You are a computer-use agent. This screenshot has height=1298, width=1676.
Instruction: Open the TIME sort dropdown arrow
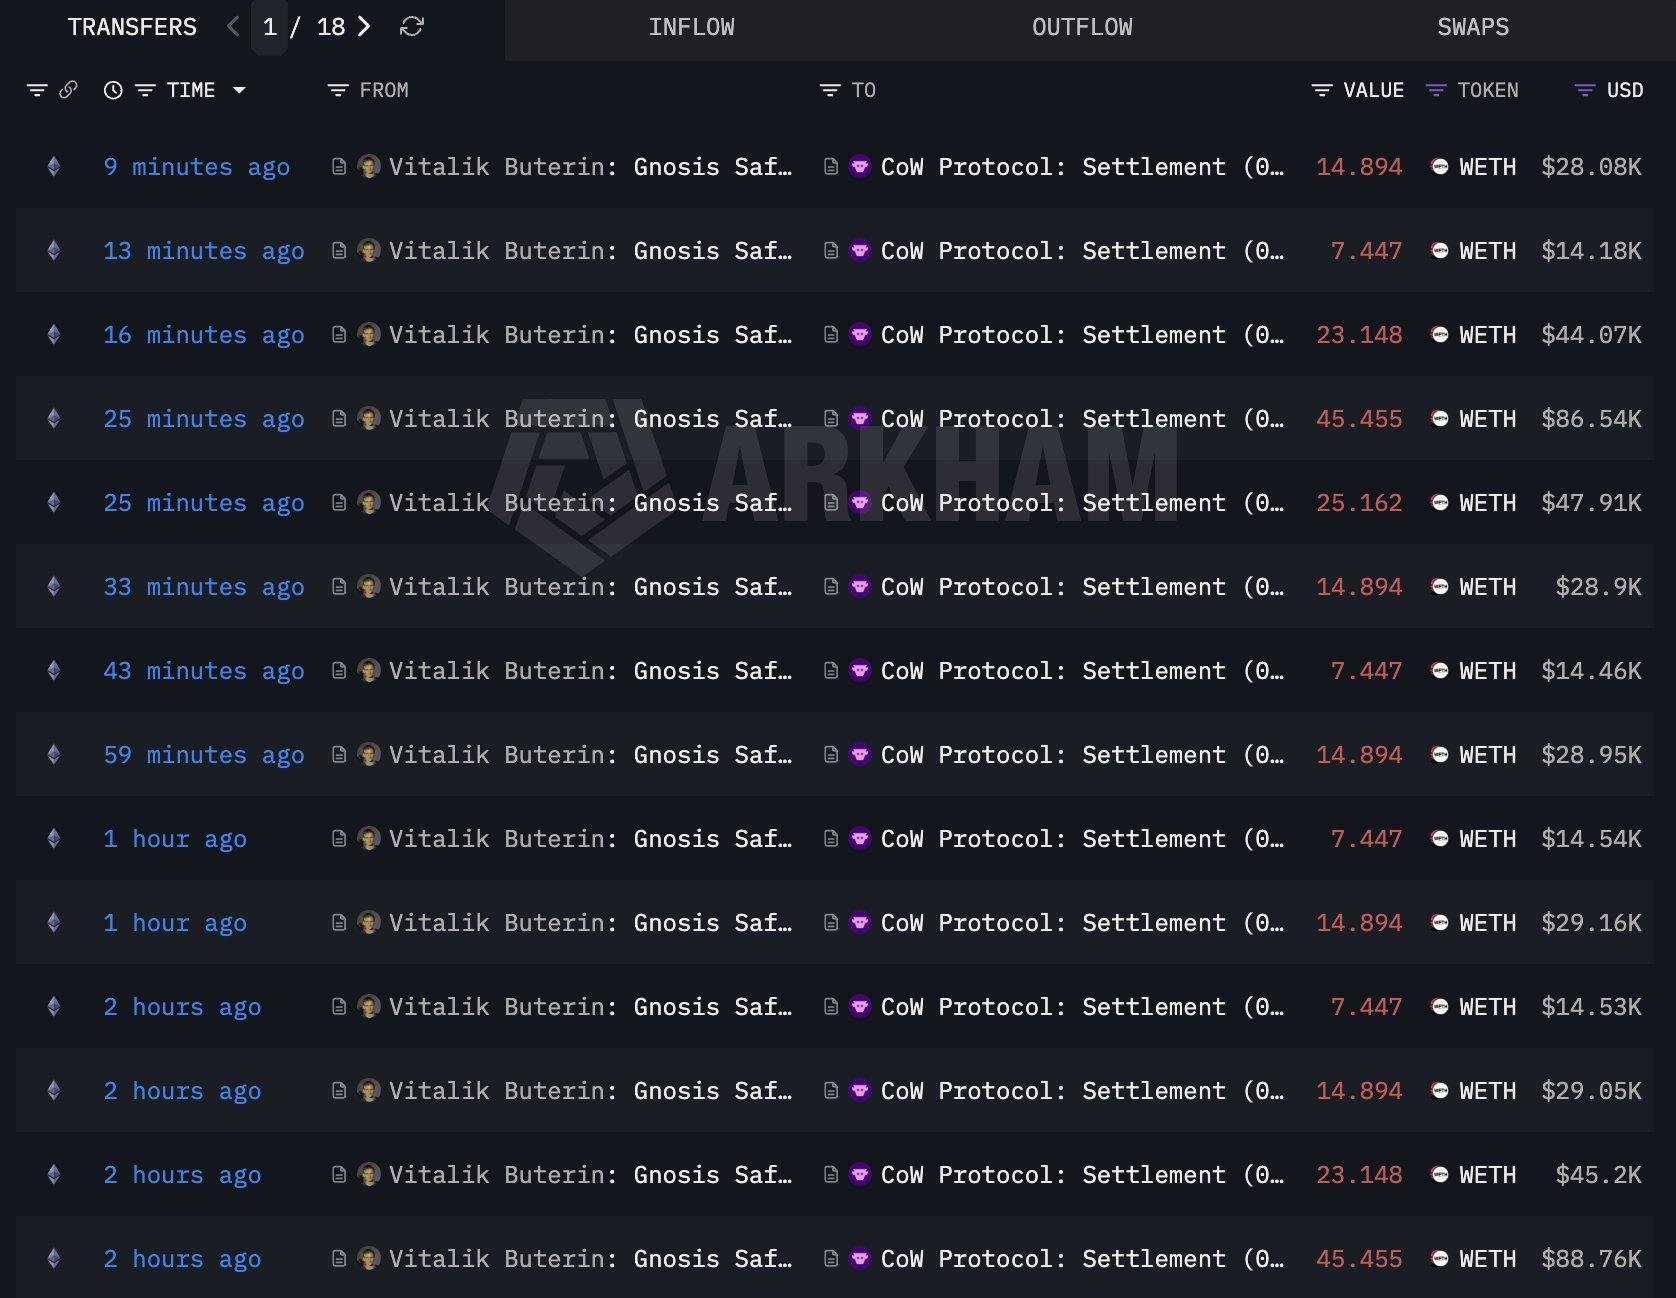coord(239,90)
